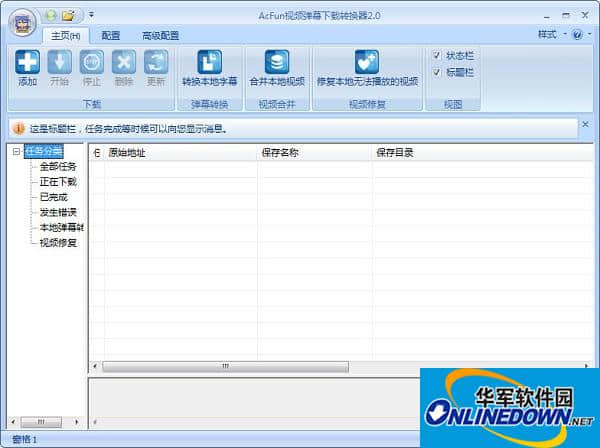Sort by 保存名称 column header

point(315,153)
